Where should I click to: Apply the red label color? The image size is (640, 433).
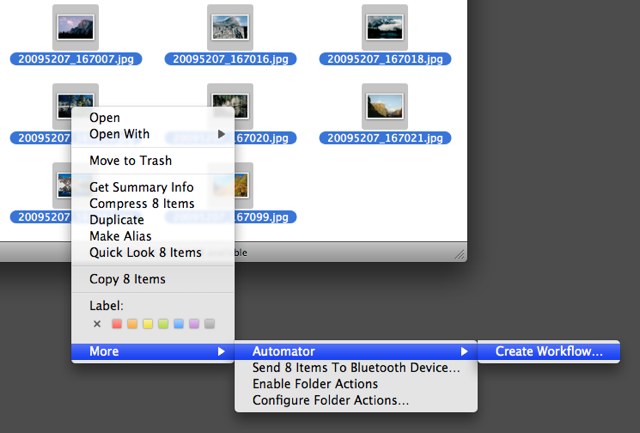[x=116, y=324]
